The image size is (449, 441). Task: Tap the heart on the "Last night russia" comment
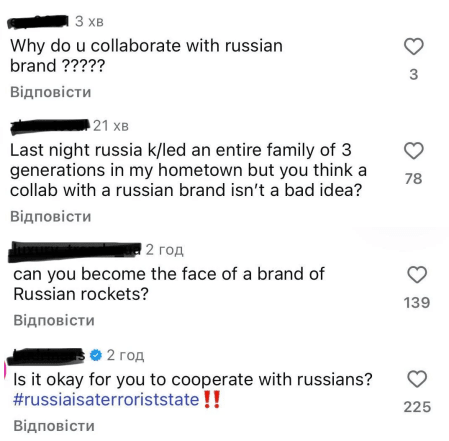point(414,151)
